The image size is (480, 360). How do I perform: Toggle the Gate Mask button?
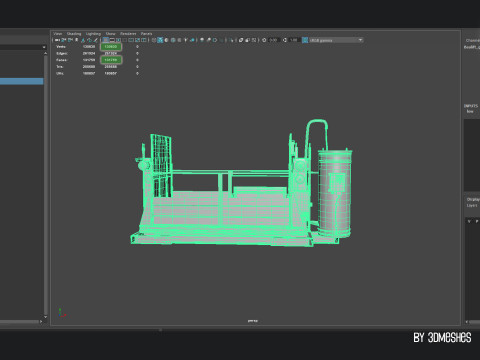(x=124, y=40)
